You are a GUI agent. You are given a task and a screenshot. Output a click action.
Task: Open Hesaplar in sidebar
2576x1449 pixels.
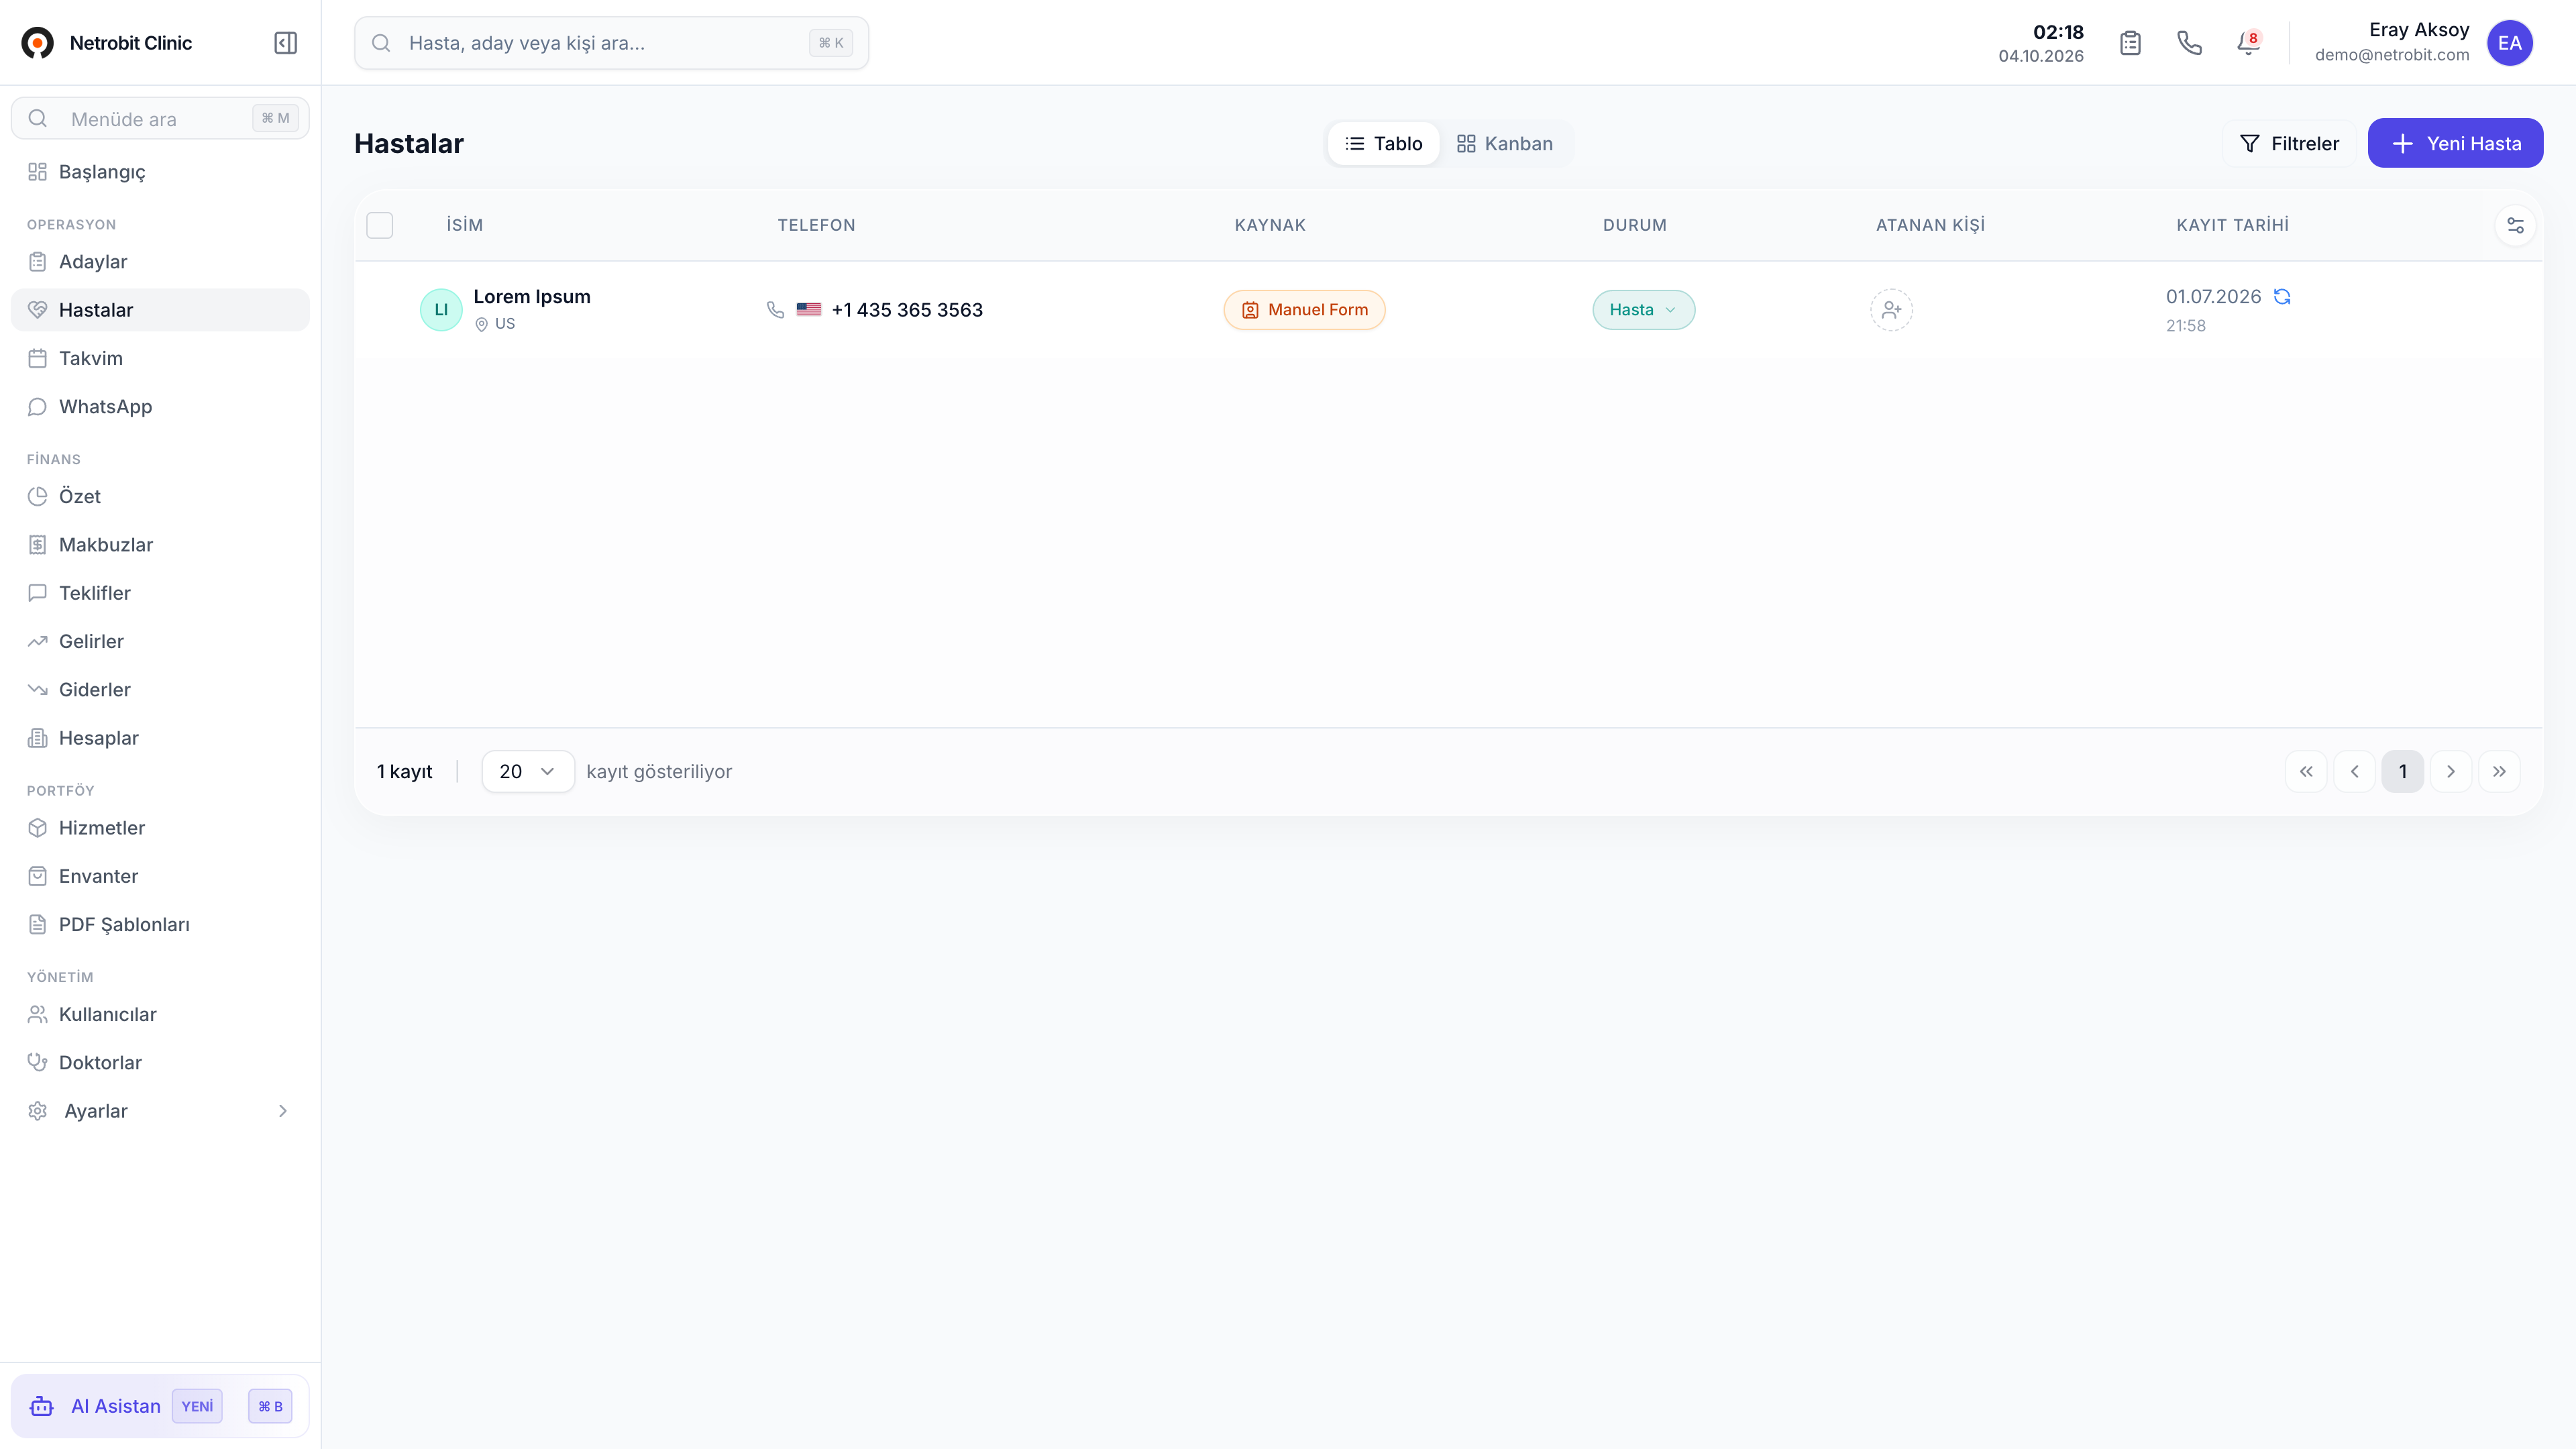coord(160,738)
